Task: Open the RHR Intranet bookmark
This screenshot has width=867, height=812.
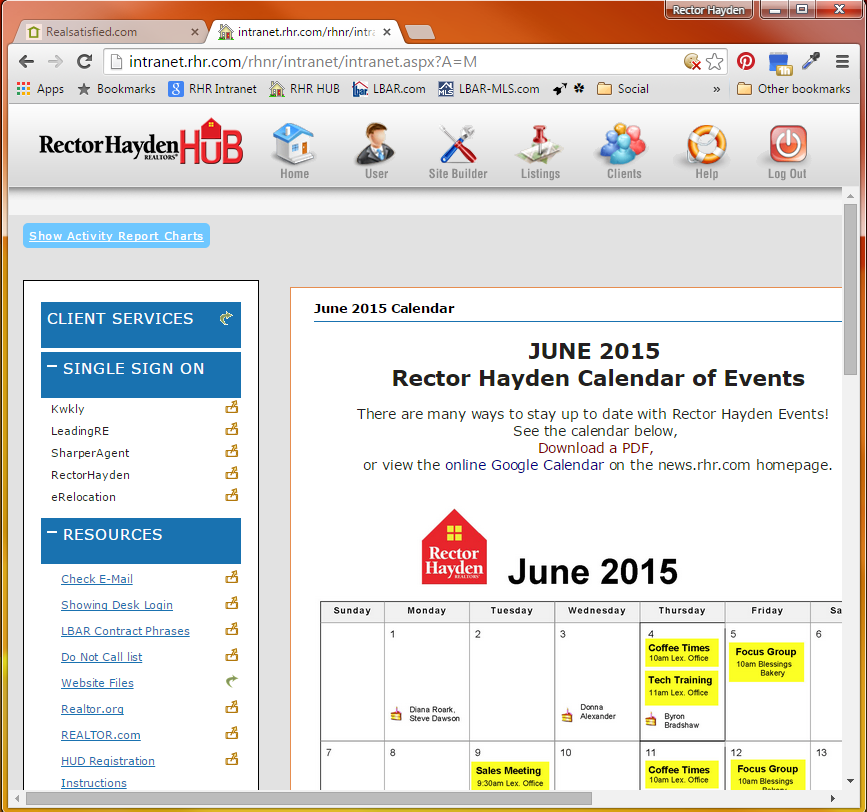Action: [x=213, y=89]
